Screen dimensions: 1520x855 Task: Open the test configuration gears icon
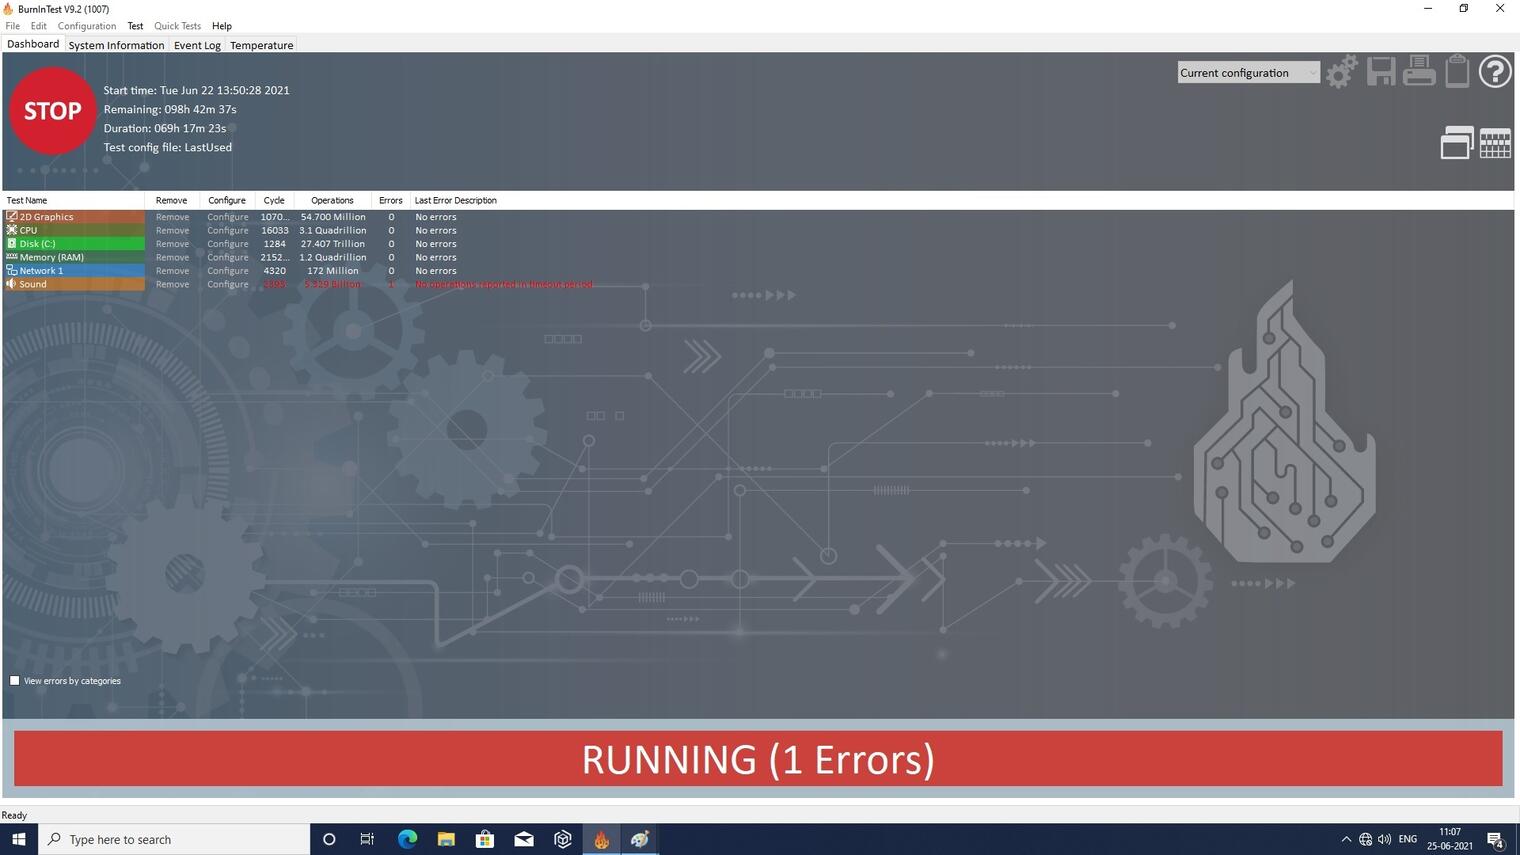click(x=1341, y=72)
